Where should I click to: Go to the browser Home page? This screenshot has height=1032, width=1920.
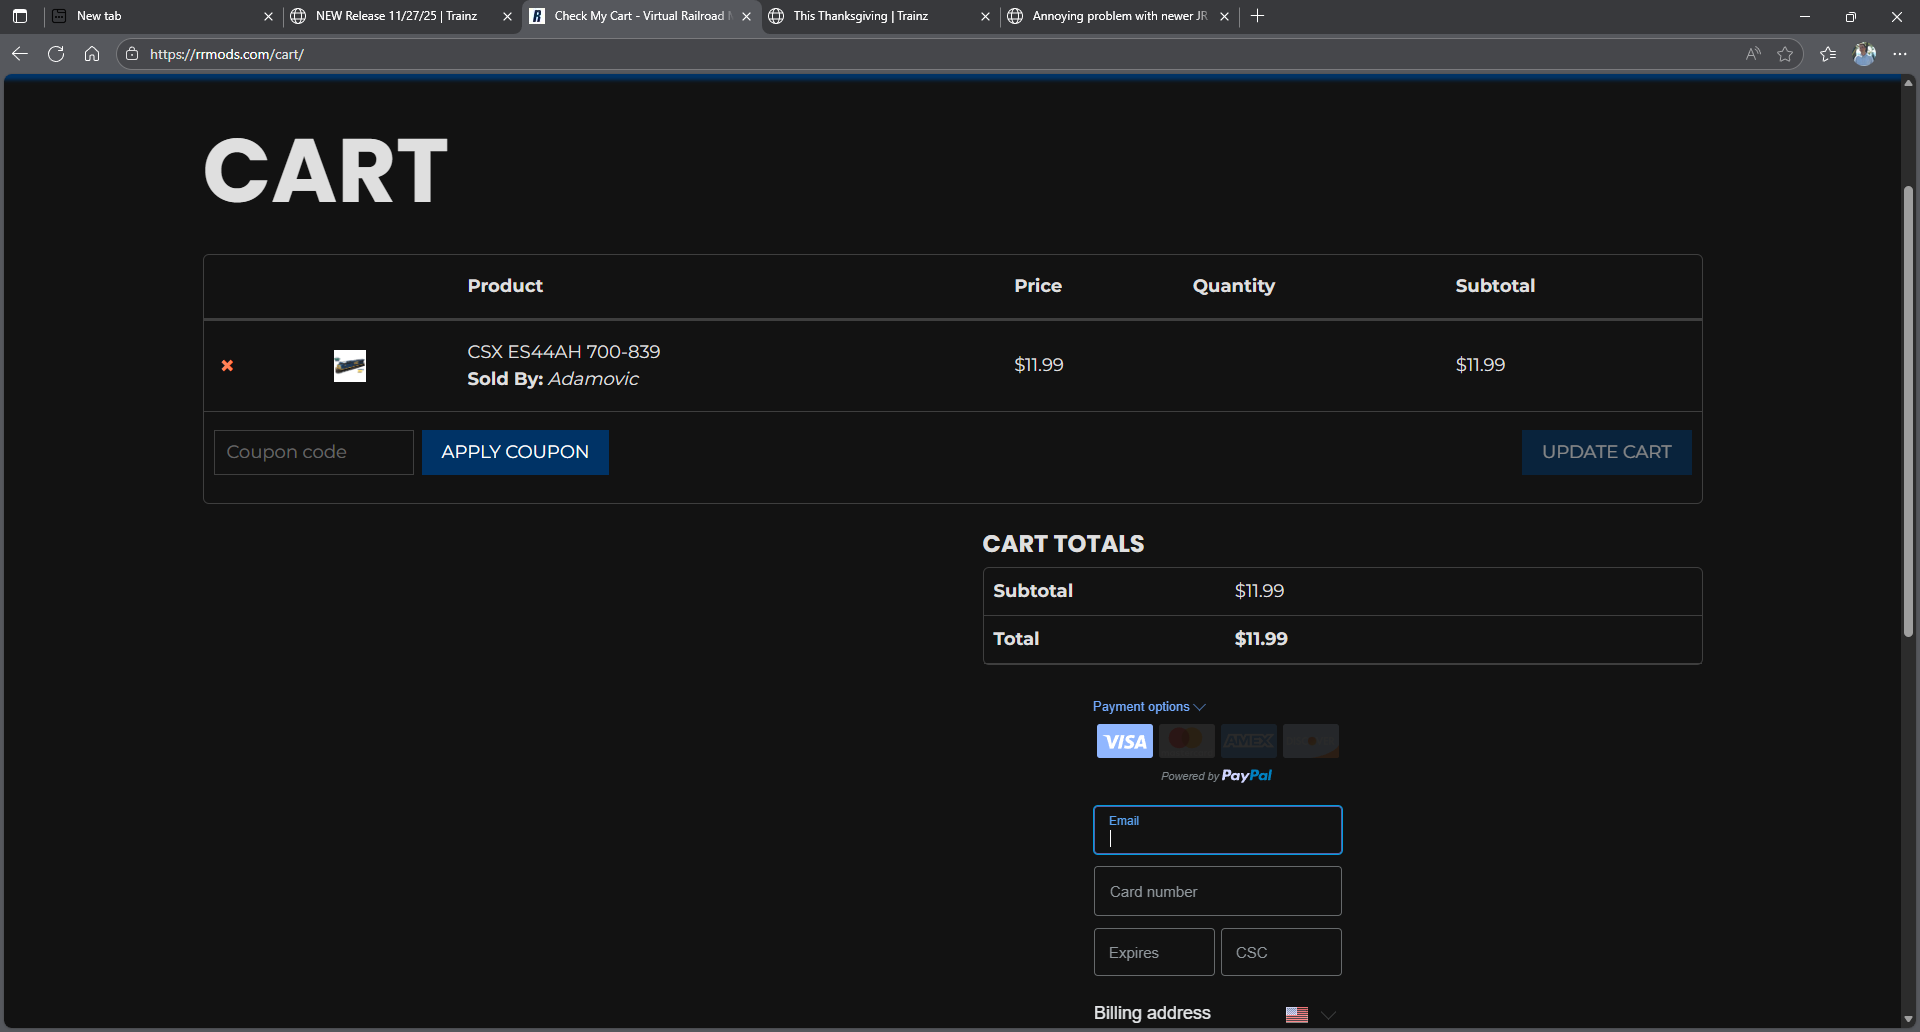pos(92,54)
